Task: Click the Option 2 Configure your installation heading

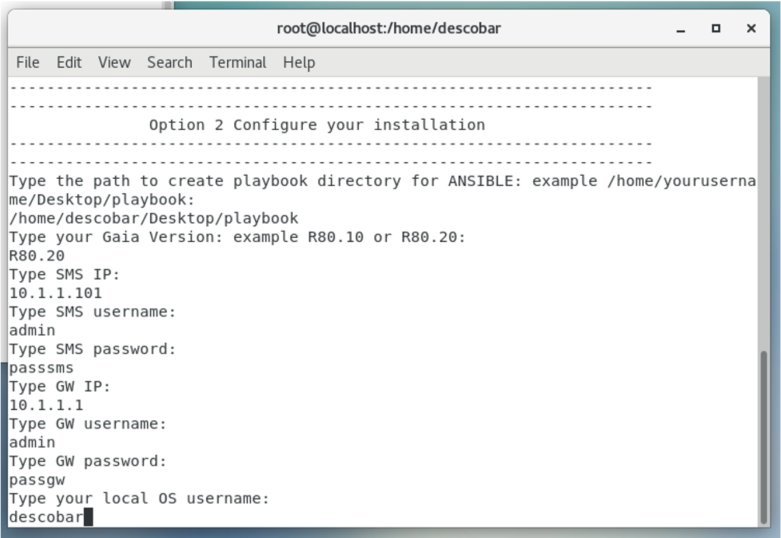Action: [317, 125]
